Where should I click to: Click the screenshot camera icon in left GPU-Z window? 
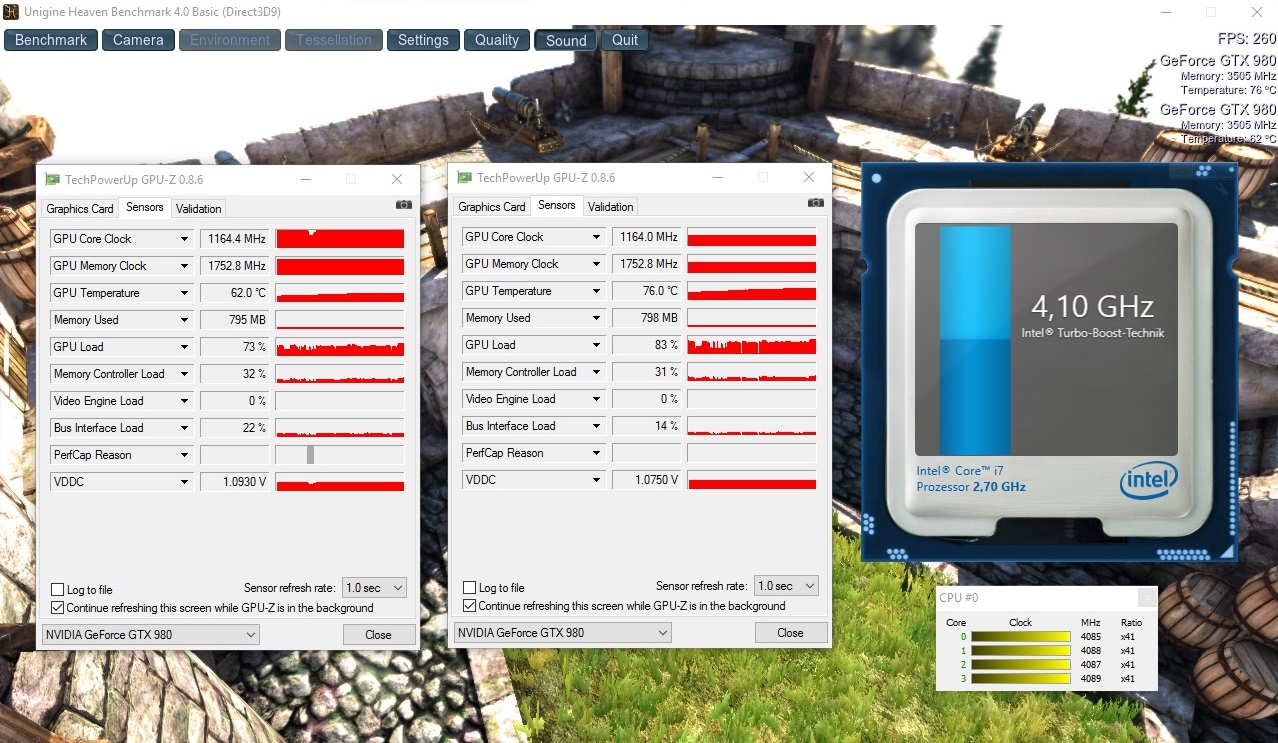(x=403, y=204)
